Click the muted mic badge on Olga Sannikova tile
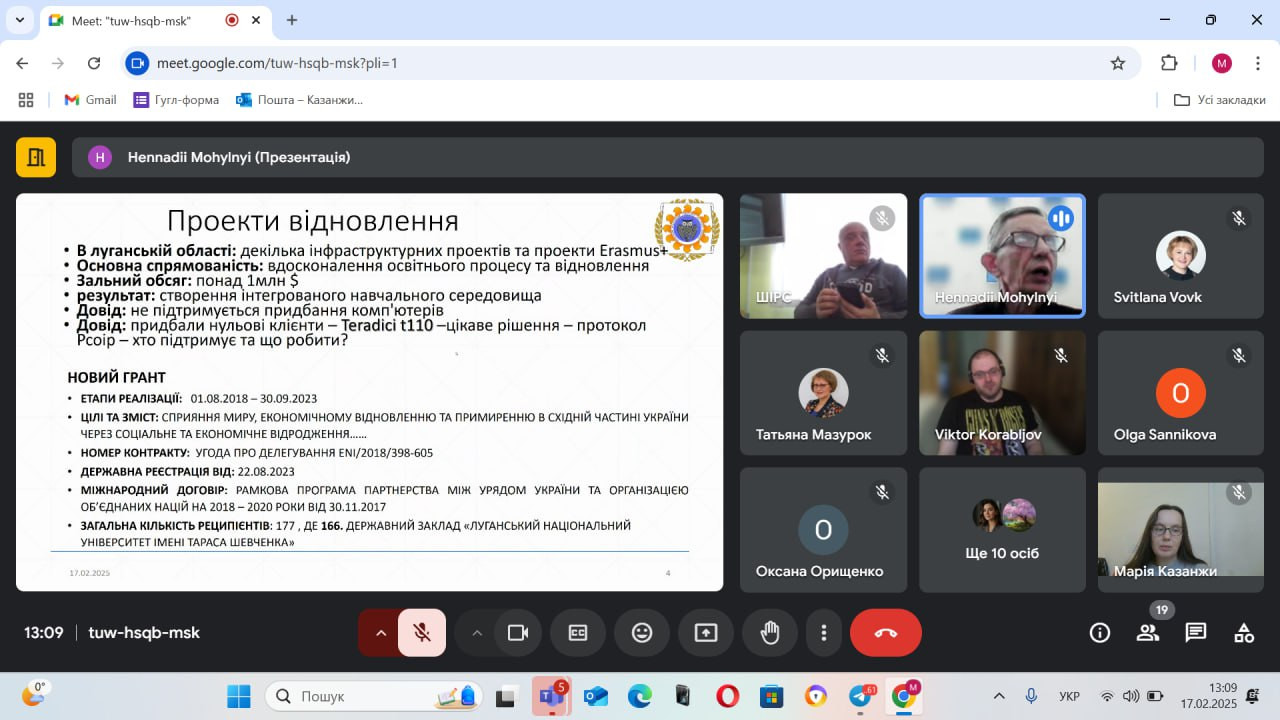 [x=1239, y=355]
